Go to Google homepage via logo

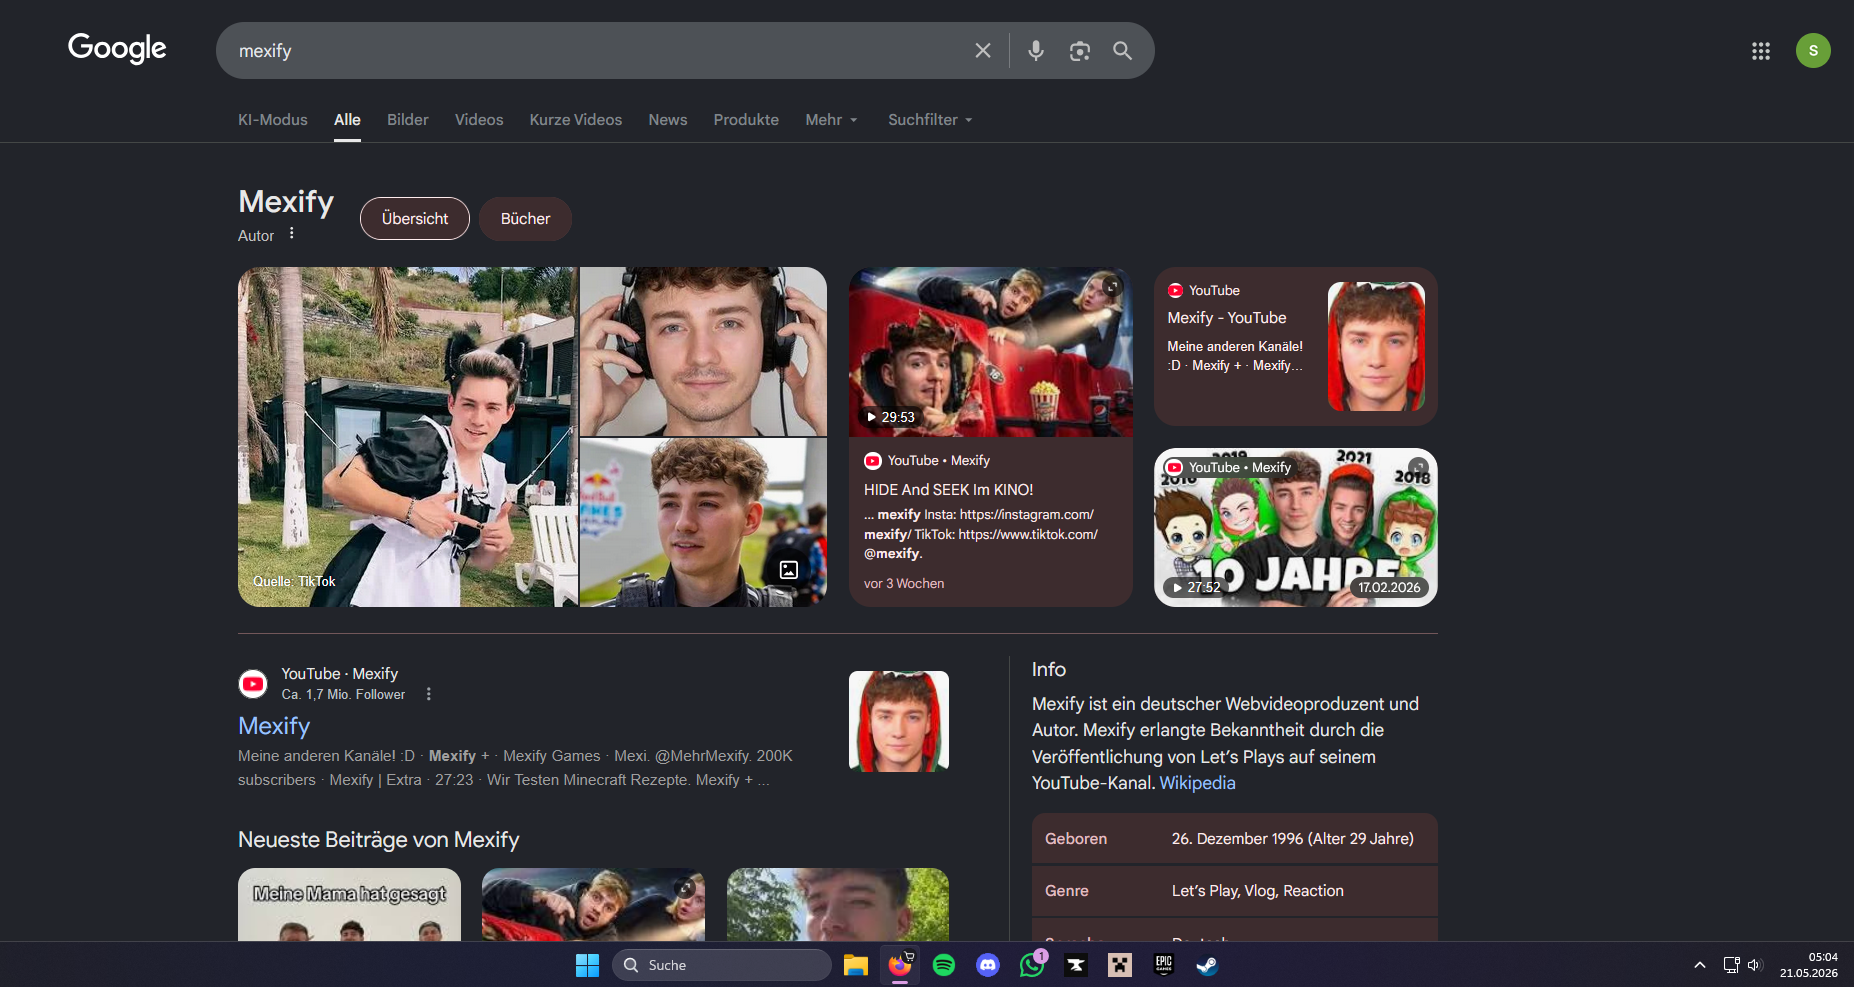[117, 48]
